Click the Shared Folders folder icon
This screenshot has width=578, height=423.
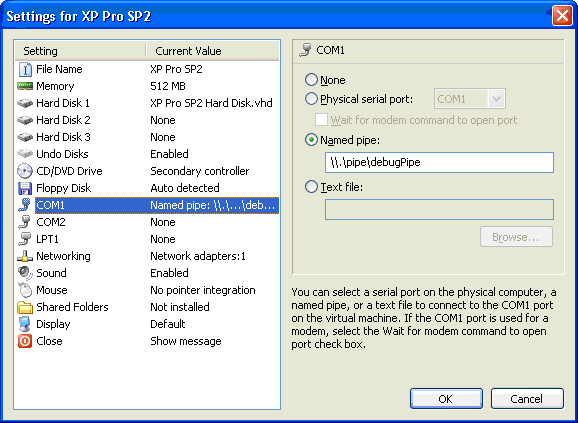25,307
